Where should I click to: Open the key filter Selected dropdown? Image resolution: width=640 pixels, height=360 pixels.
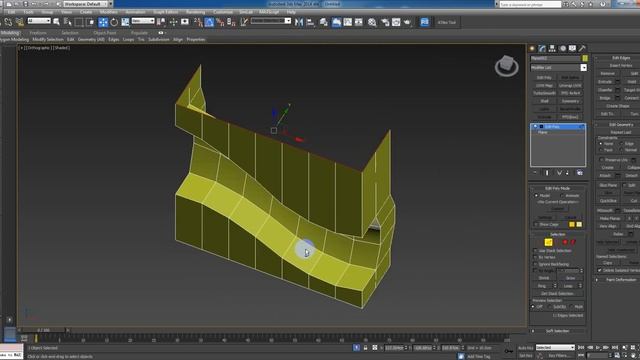coord(555,348)
